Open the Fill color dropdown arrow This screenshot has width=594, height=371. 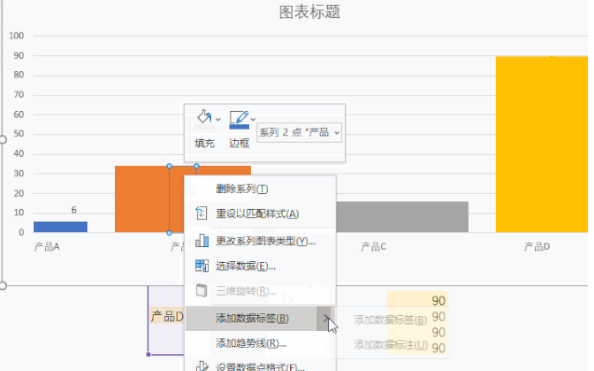[218, 119]
